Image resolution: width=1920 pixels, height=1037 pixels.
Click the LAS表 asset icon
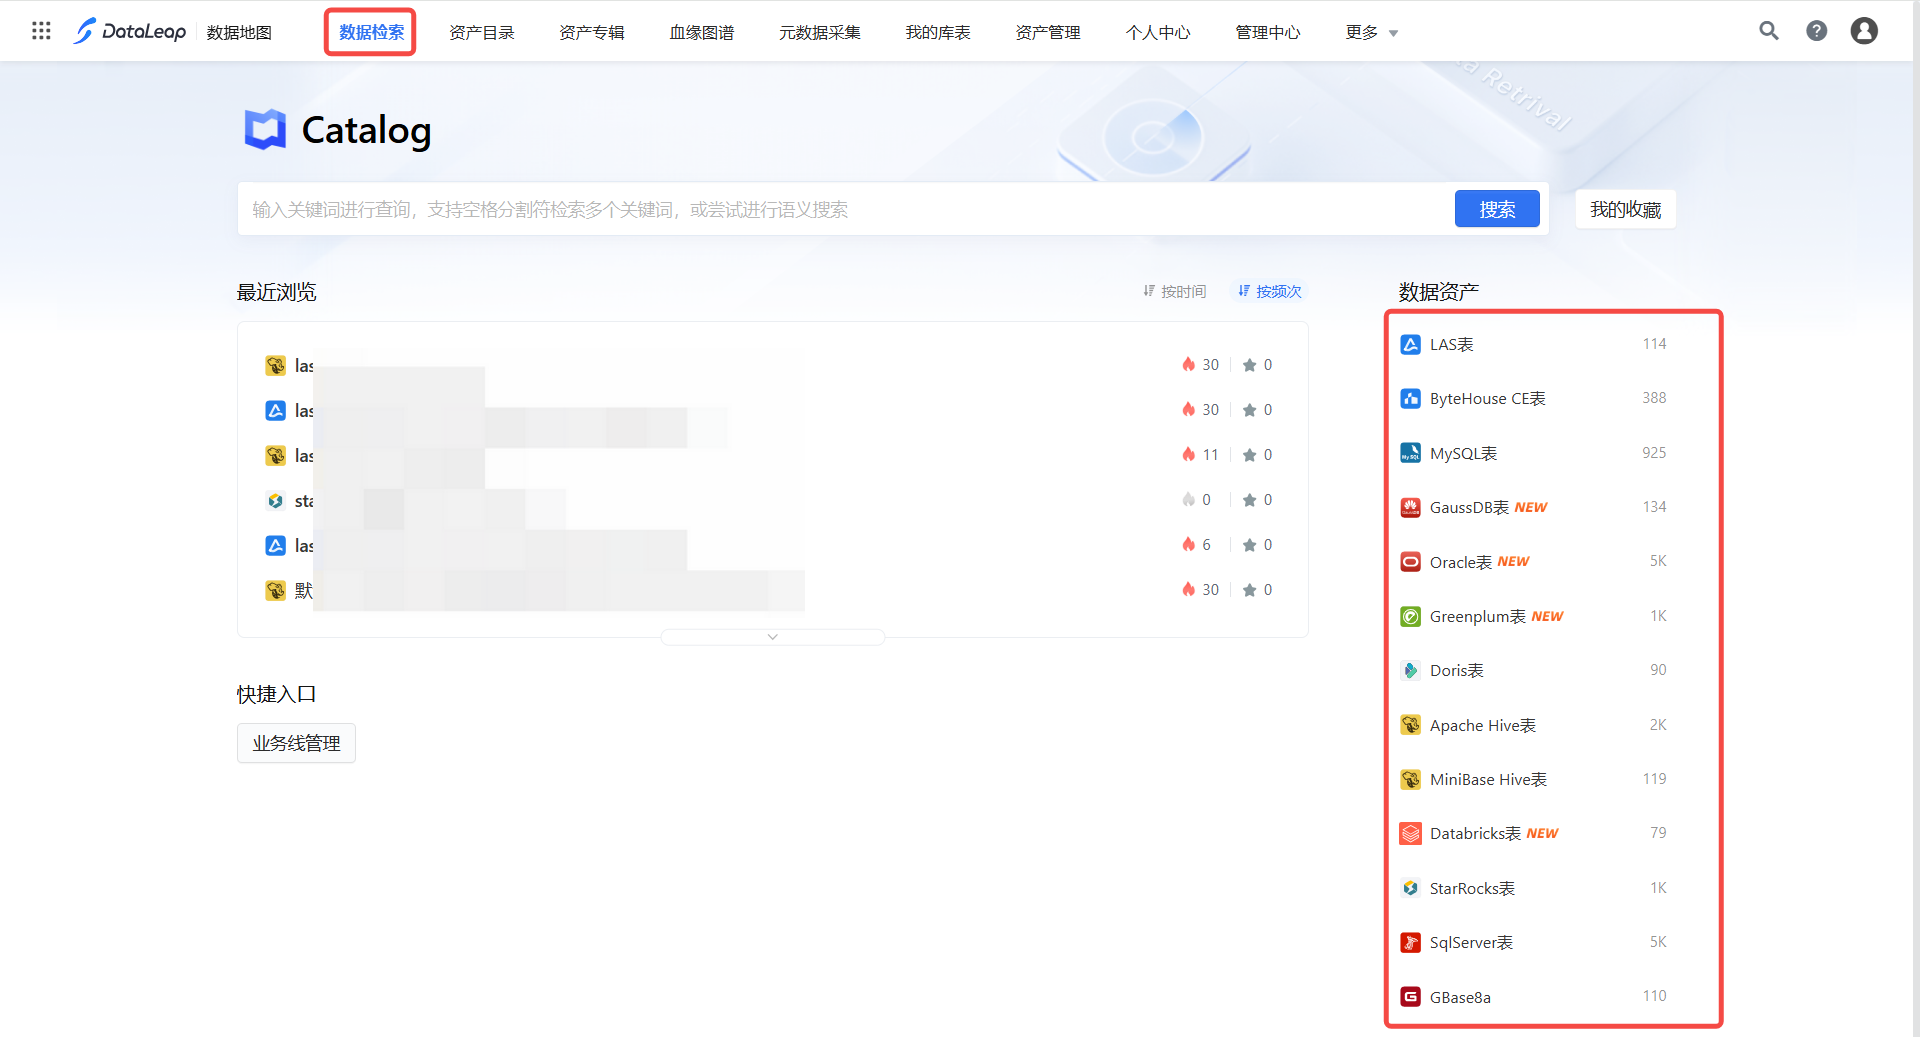coord(1410,344)
